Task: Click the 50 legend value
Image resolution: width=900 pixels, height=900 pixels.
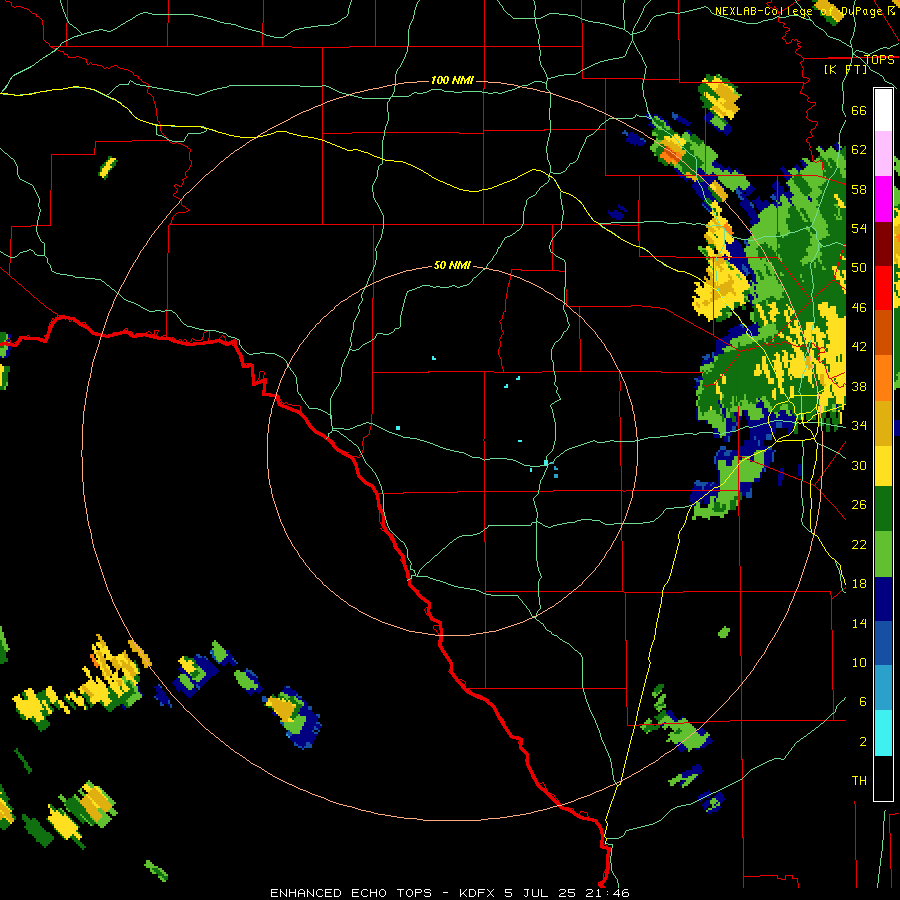Action: coord(859,268)
